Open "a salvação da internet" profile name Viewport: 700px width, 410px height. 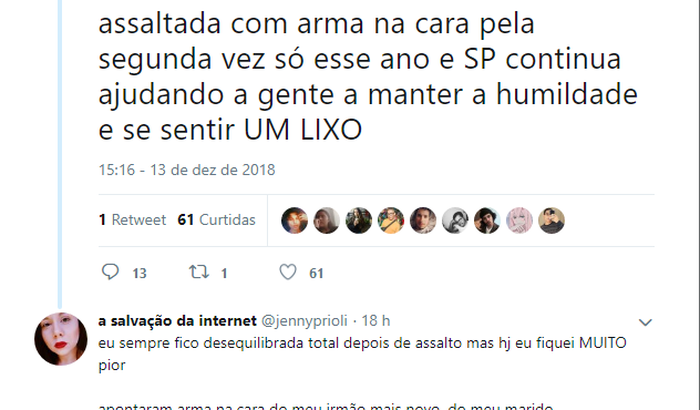[x=177, y=321]
